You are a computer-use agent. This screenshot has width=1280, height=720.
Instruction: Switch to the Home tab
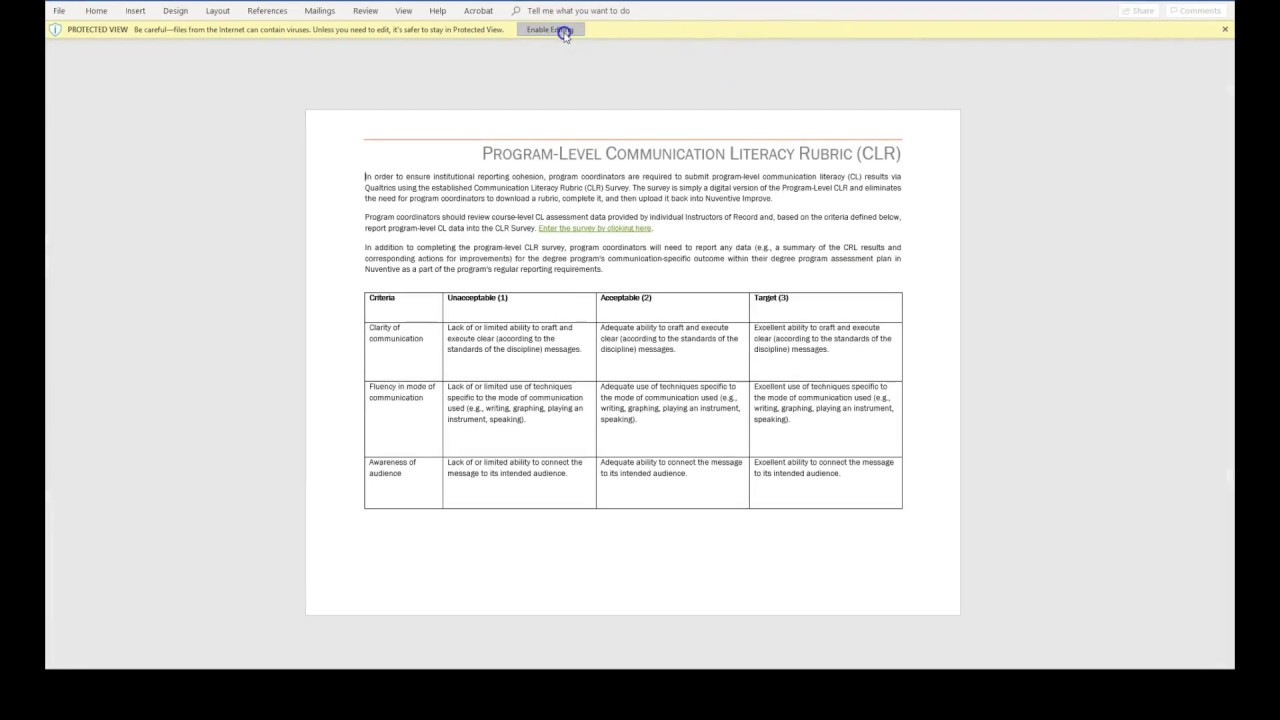click(x=96, y=11)
